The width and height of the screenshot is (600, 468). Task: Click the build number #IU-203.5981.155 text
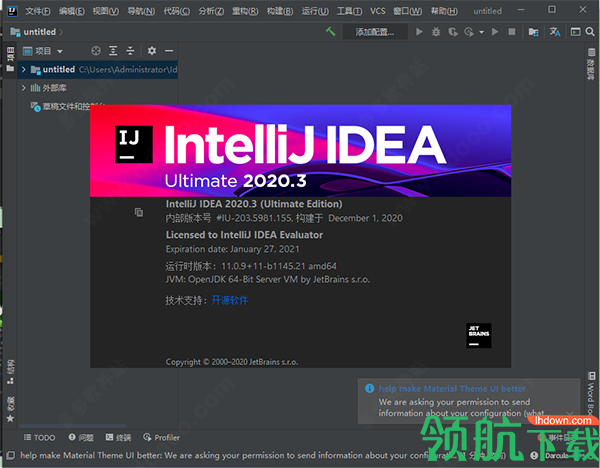coord(254,218)
